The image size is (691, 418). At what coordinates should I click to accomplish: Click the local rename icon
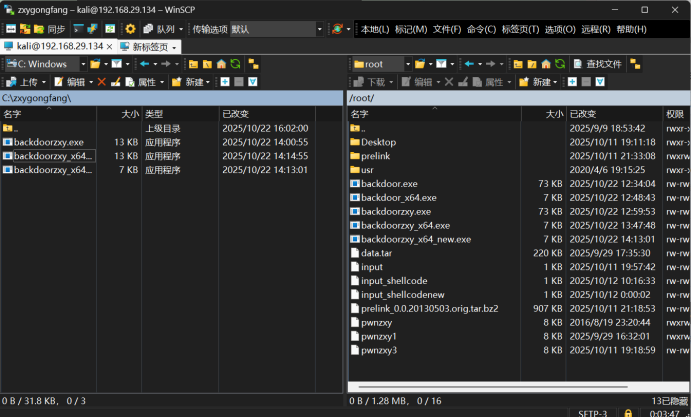[115, 82]
